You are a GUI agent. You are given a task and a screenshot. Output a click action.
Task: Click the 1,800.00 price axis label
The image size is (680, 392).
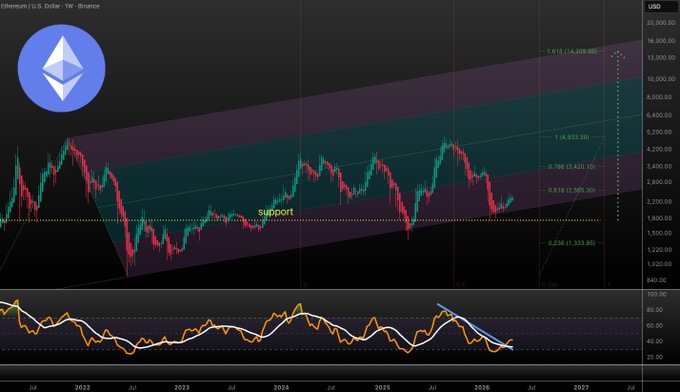(x=660, y=218)
